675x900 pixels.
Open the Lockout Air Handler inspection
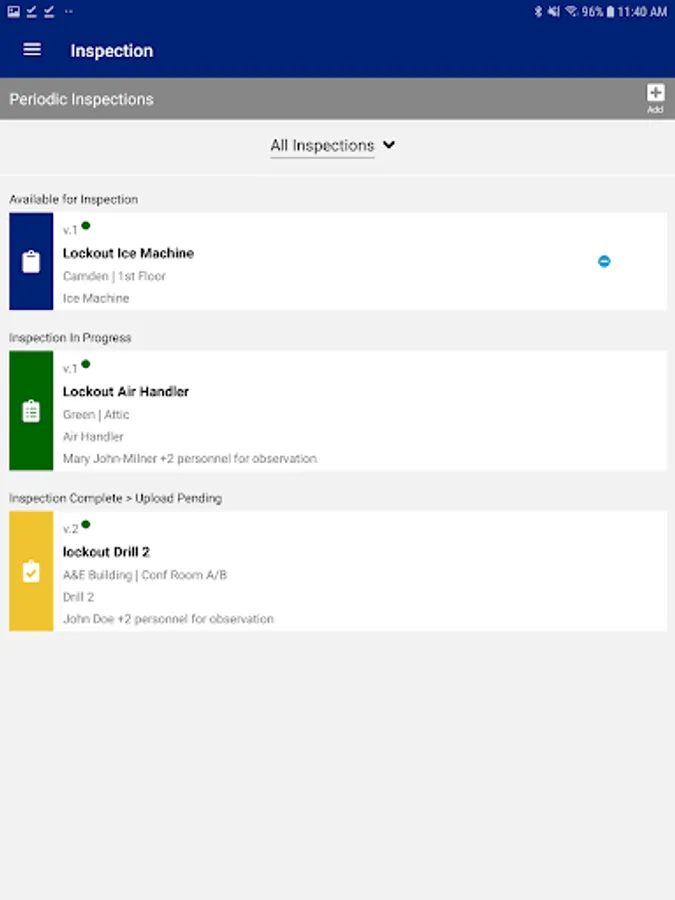pyautogui.click(x=338, y=411)
